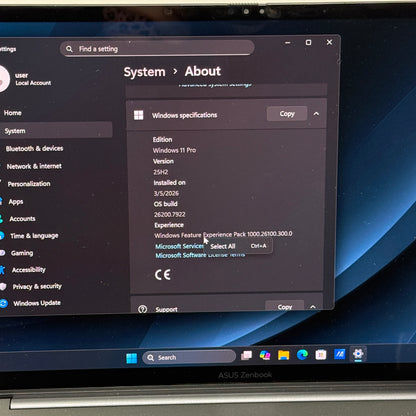Viewport: 416px width, 416px height.
Task: Click the user profile avatar
Action: pyautogui.click(x=4, y=79)
